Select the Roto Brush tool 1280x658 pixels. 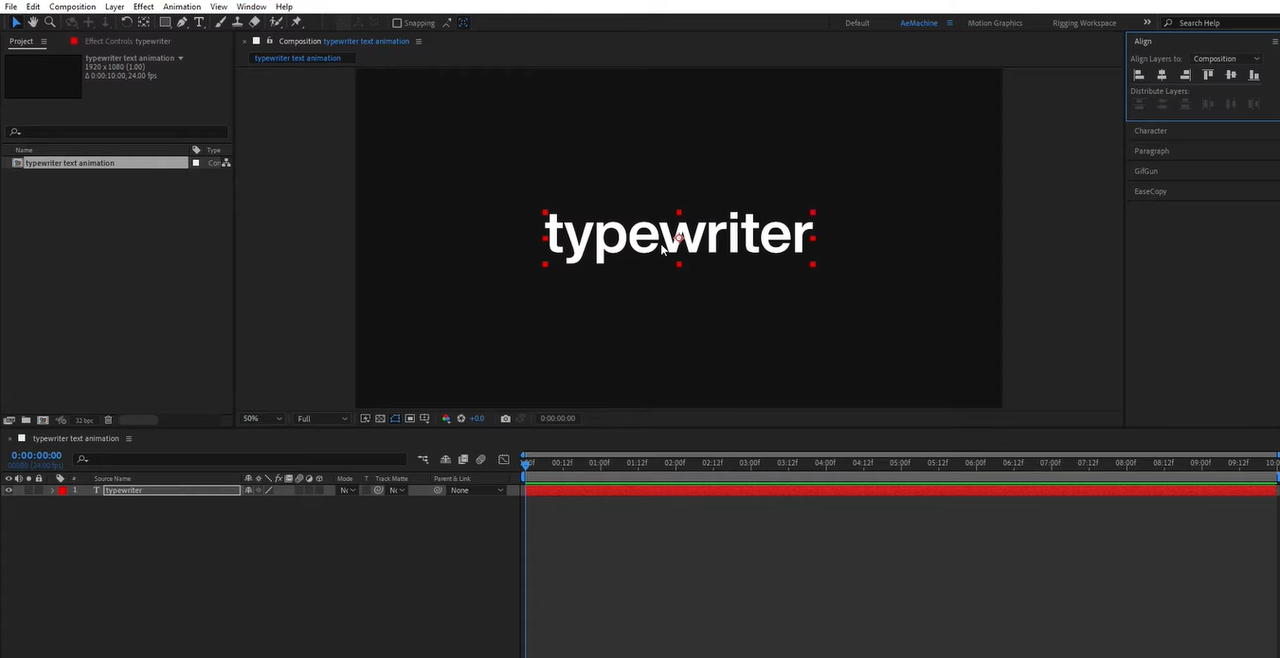coord(276,22)
